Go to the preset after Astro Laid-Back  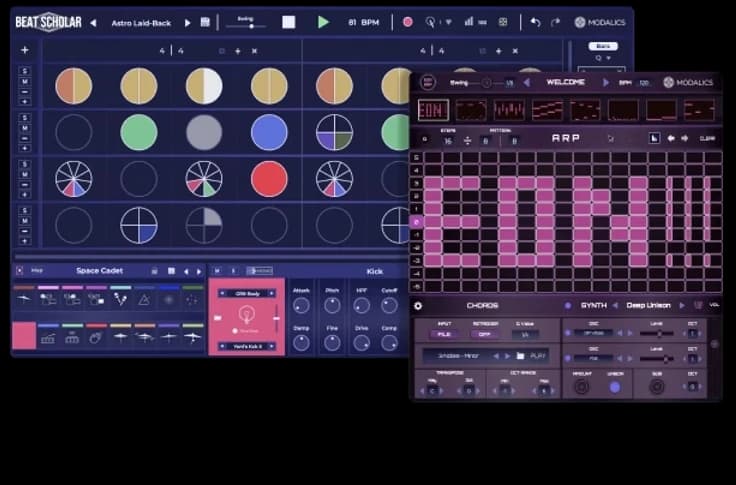coord(188,23)
